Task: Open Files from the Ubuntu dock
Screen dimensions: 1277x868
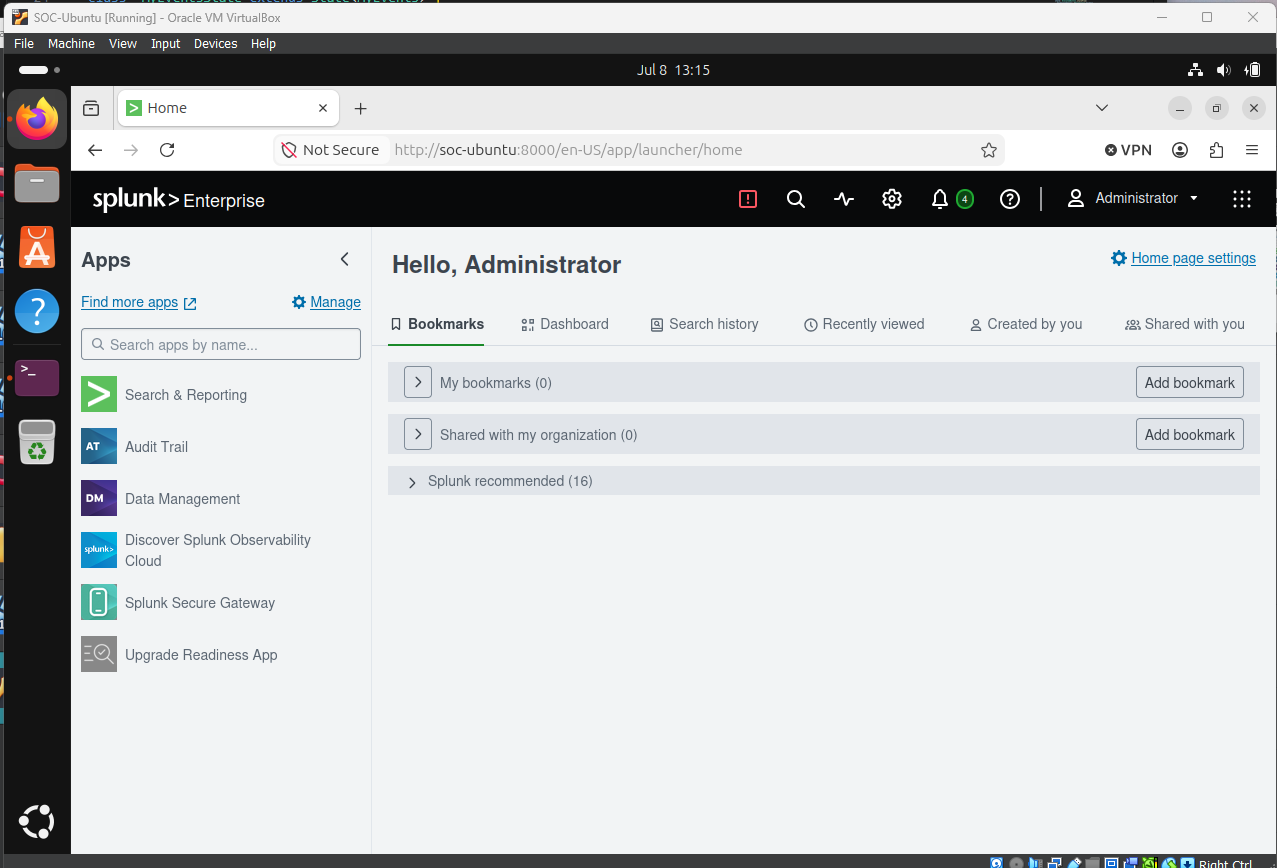Action: (37, 183)
